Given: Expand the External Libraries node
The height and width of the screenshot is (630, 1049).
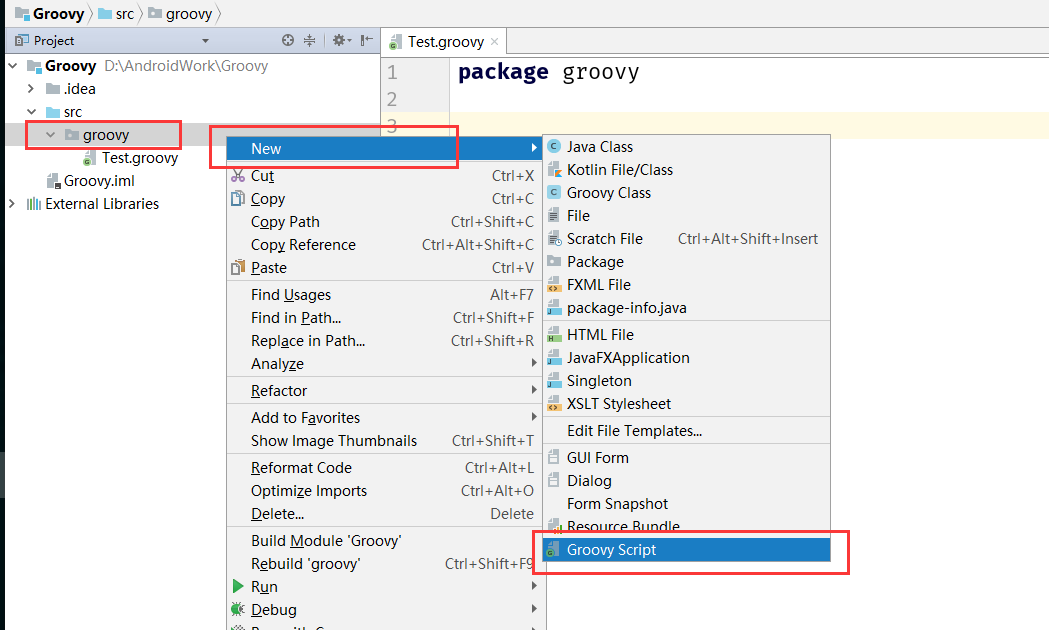Looking at the screenshot, I should click(x=11, y=203).
